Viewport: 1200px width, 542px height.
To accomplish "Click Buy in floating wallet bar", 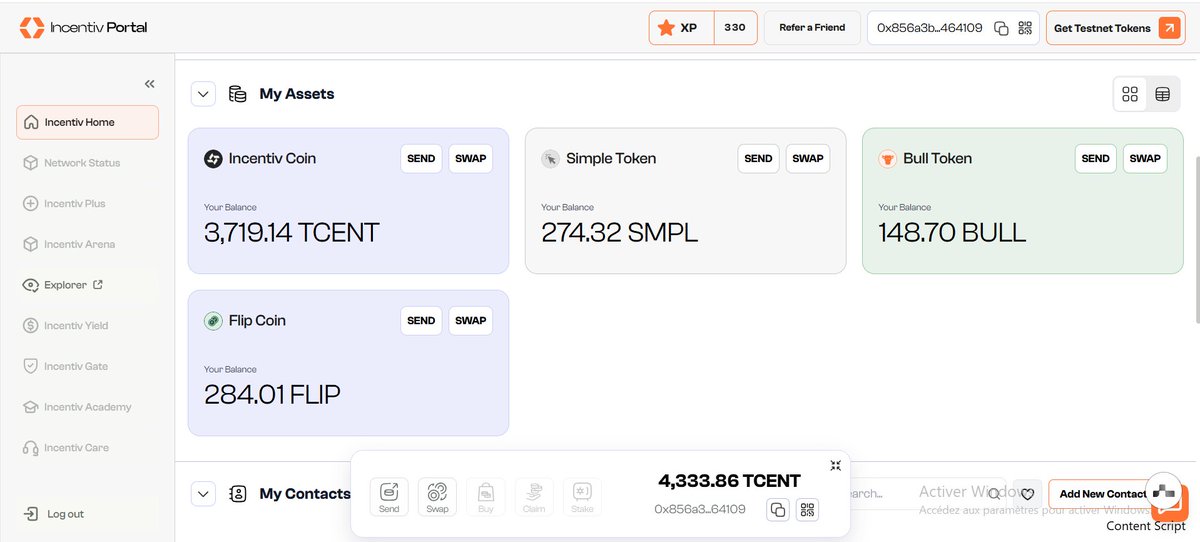I will [486, 497].
